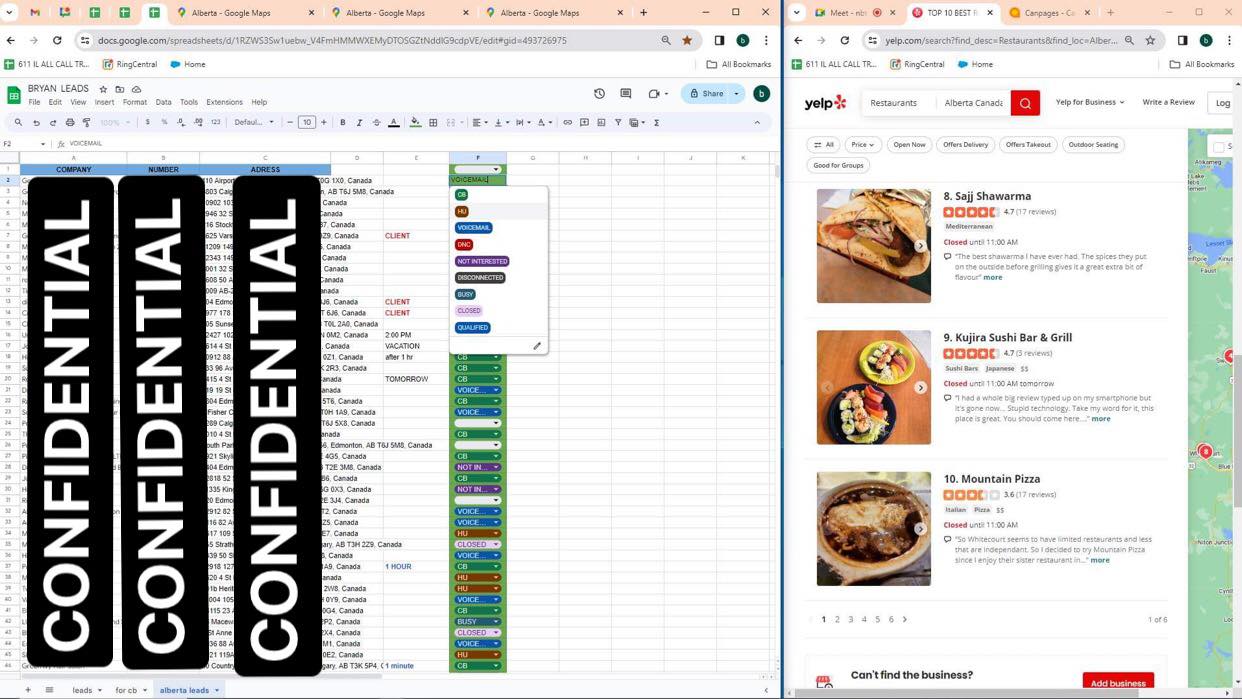
Task: Open horizontal align dropdown
Action: pos(480,122)
